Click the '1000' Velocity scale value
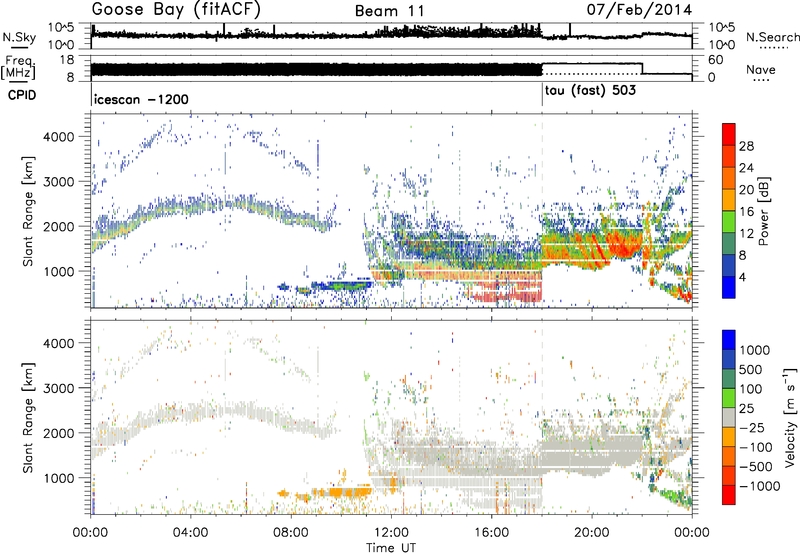 755,350
